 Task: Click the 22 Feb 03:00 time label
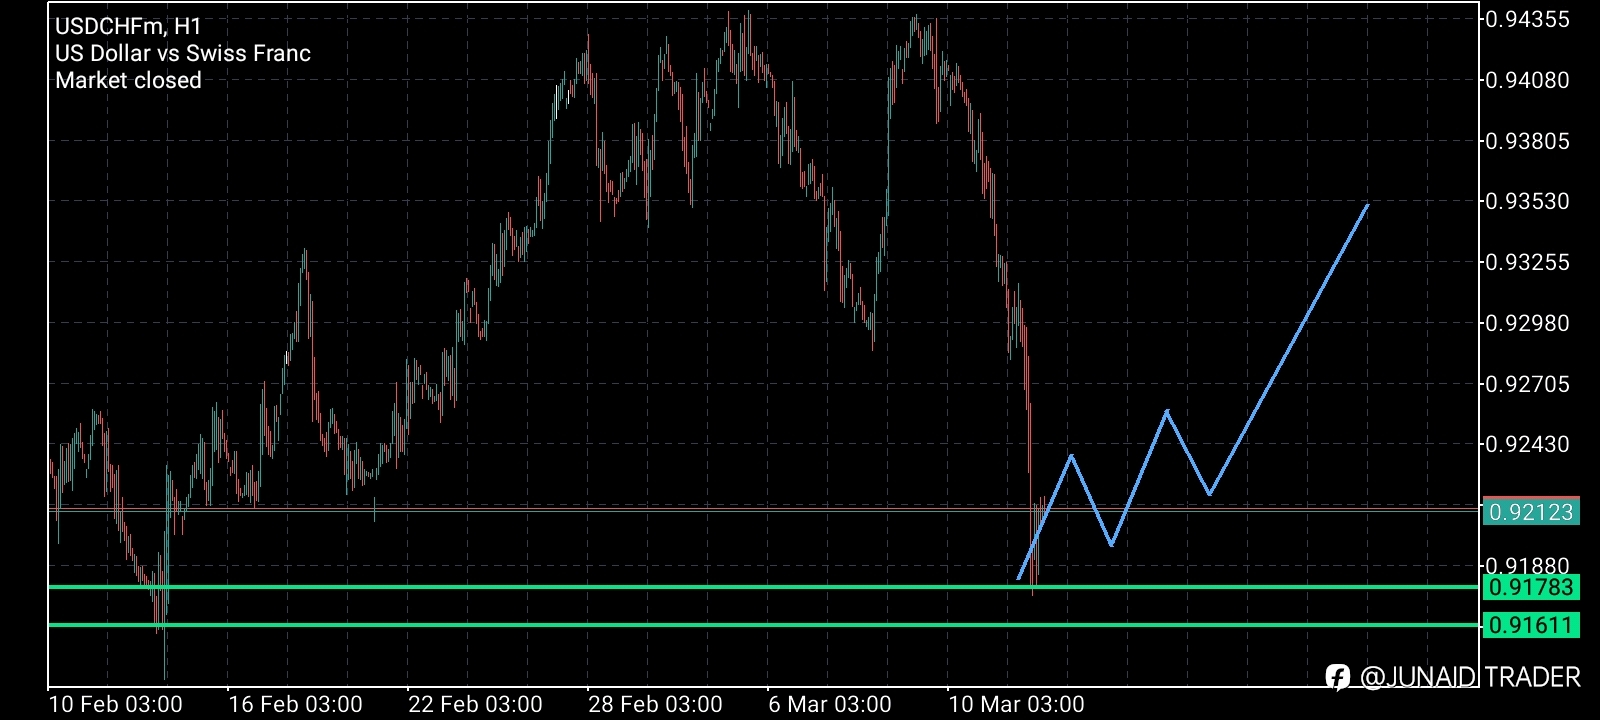pos(475,704)
